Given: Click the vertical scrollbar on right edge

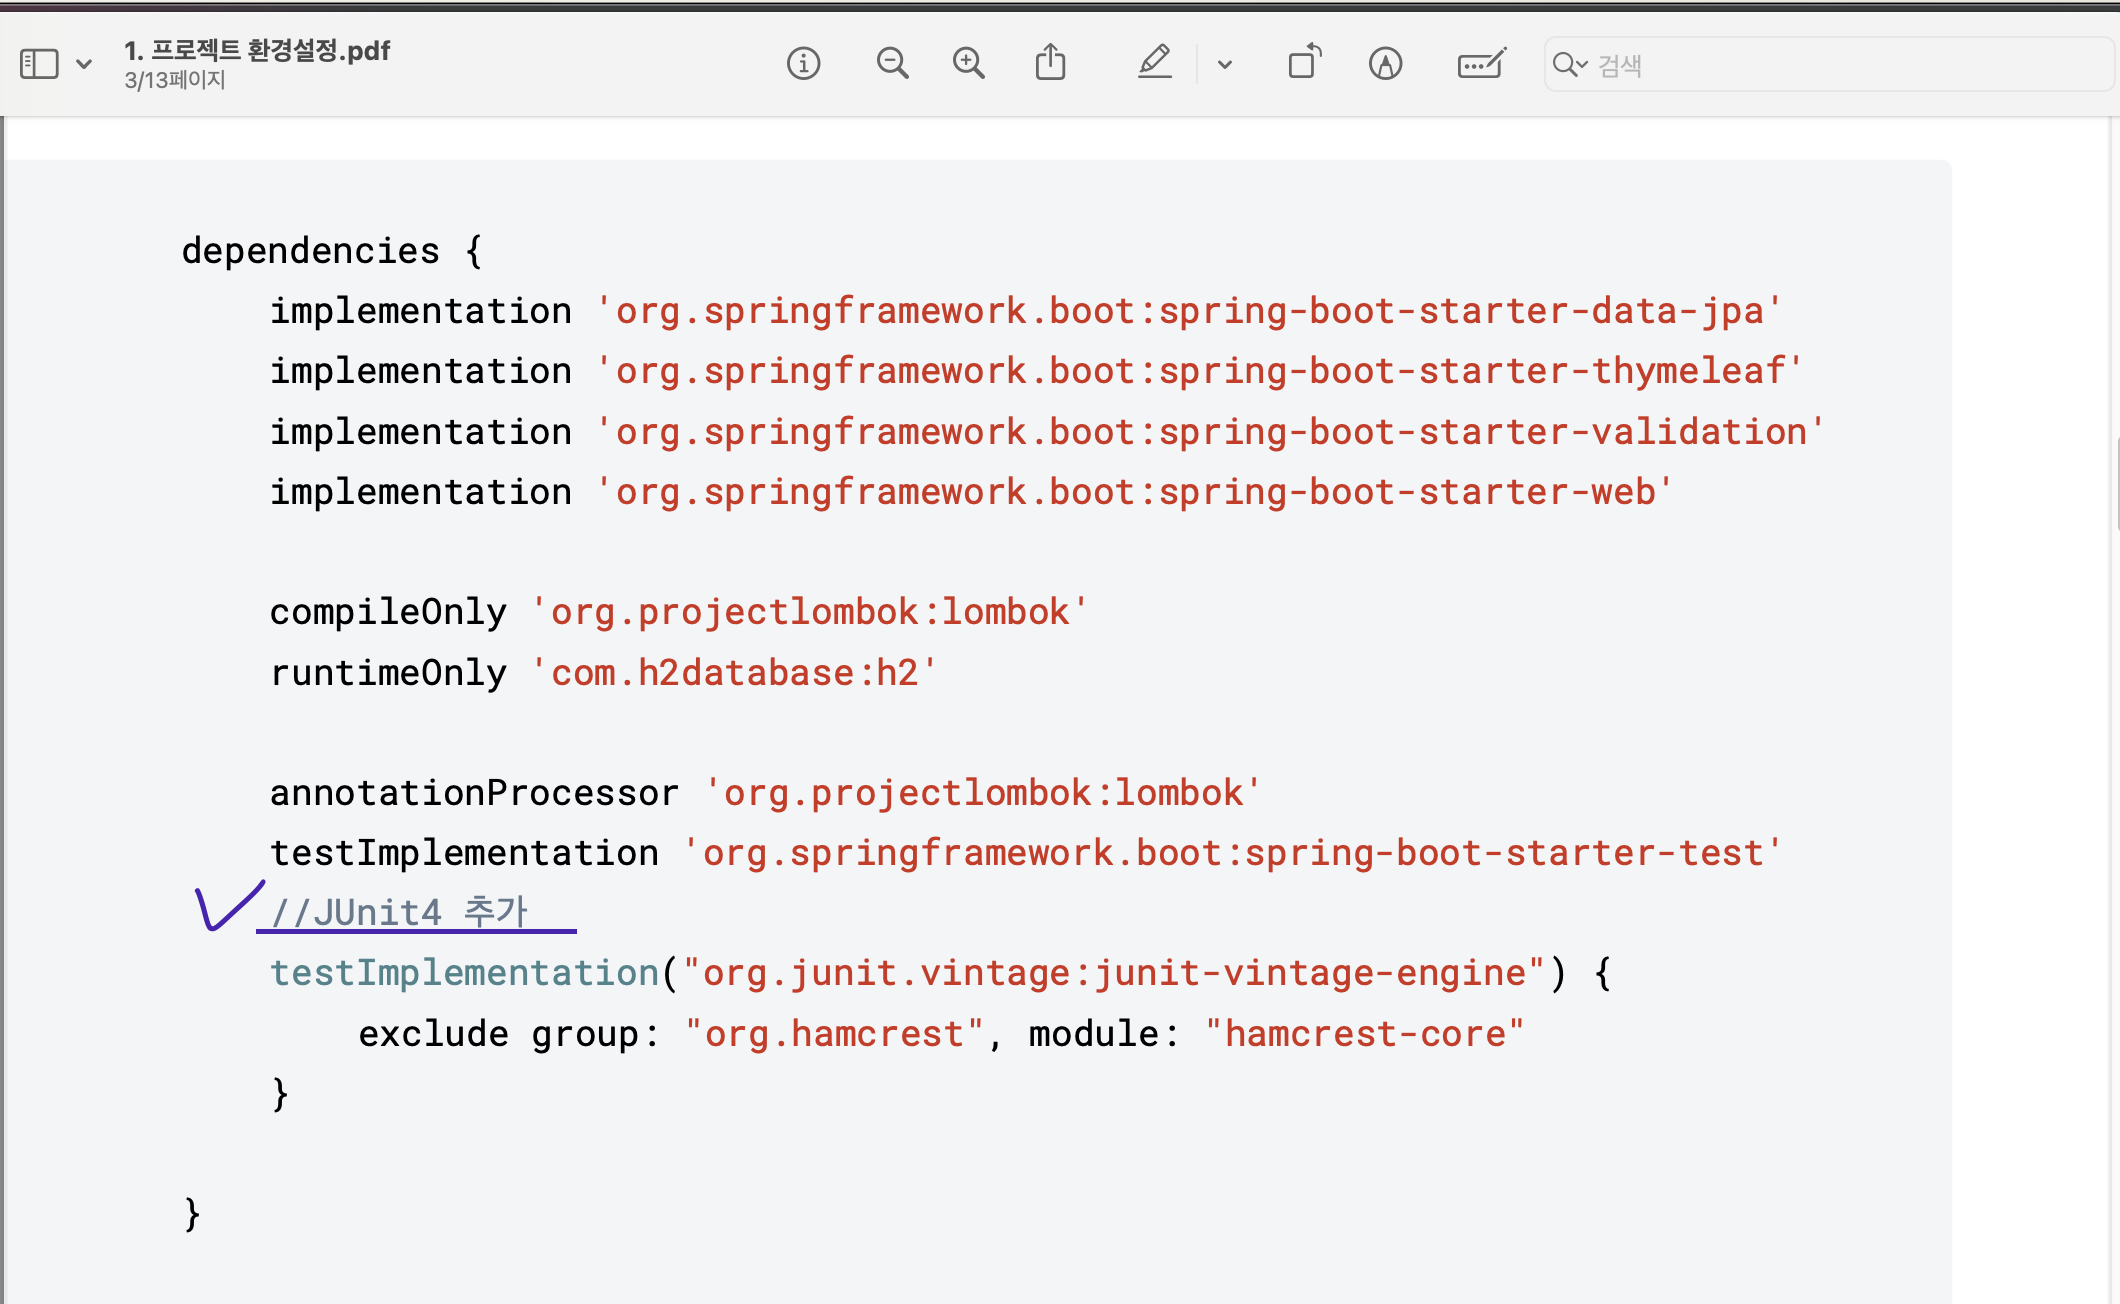Looking at the screenshot, I should [x=2116, y=484].
